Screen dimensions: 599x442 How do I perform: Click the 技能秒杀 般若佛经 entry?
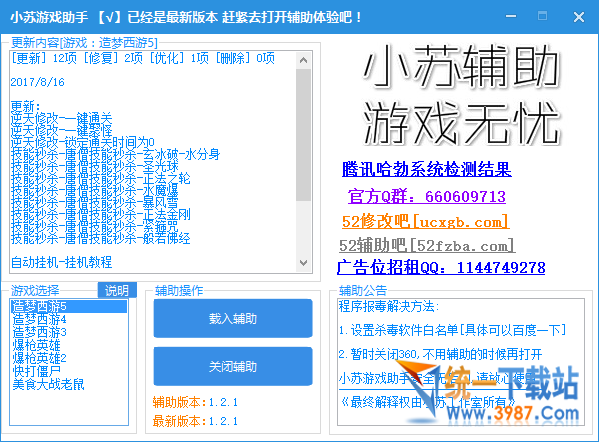[100, 238]
